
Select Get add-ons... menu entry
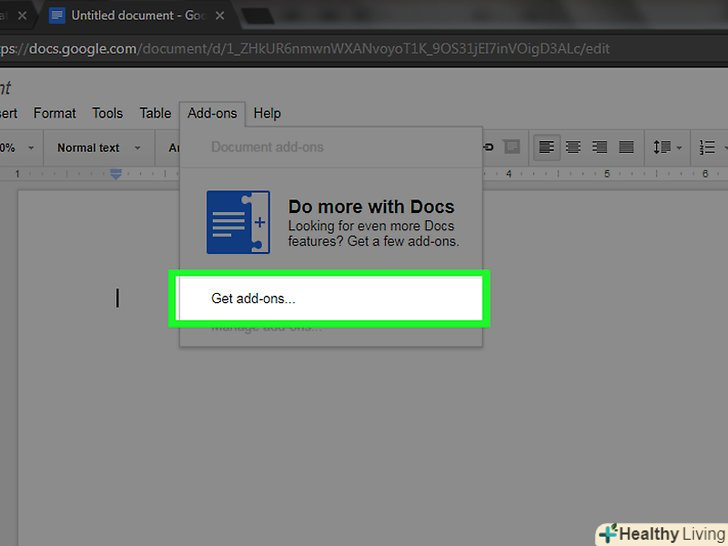point(331,298)
